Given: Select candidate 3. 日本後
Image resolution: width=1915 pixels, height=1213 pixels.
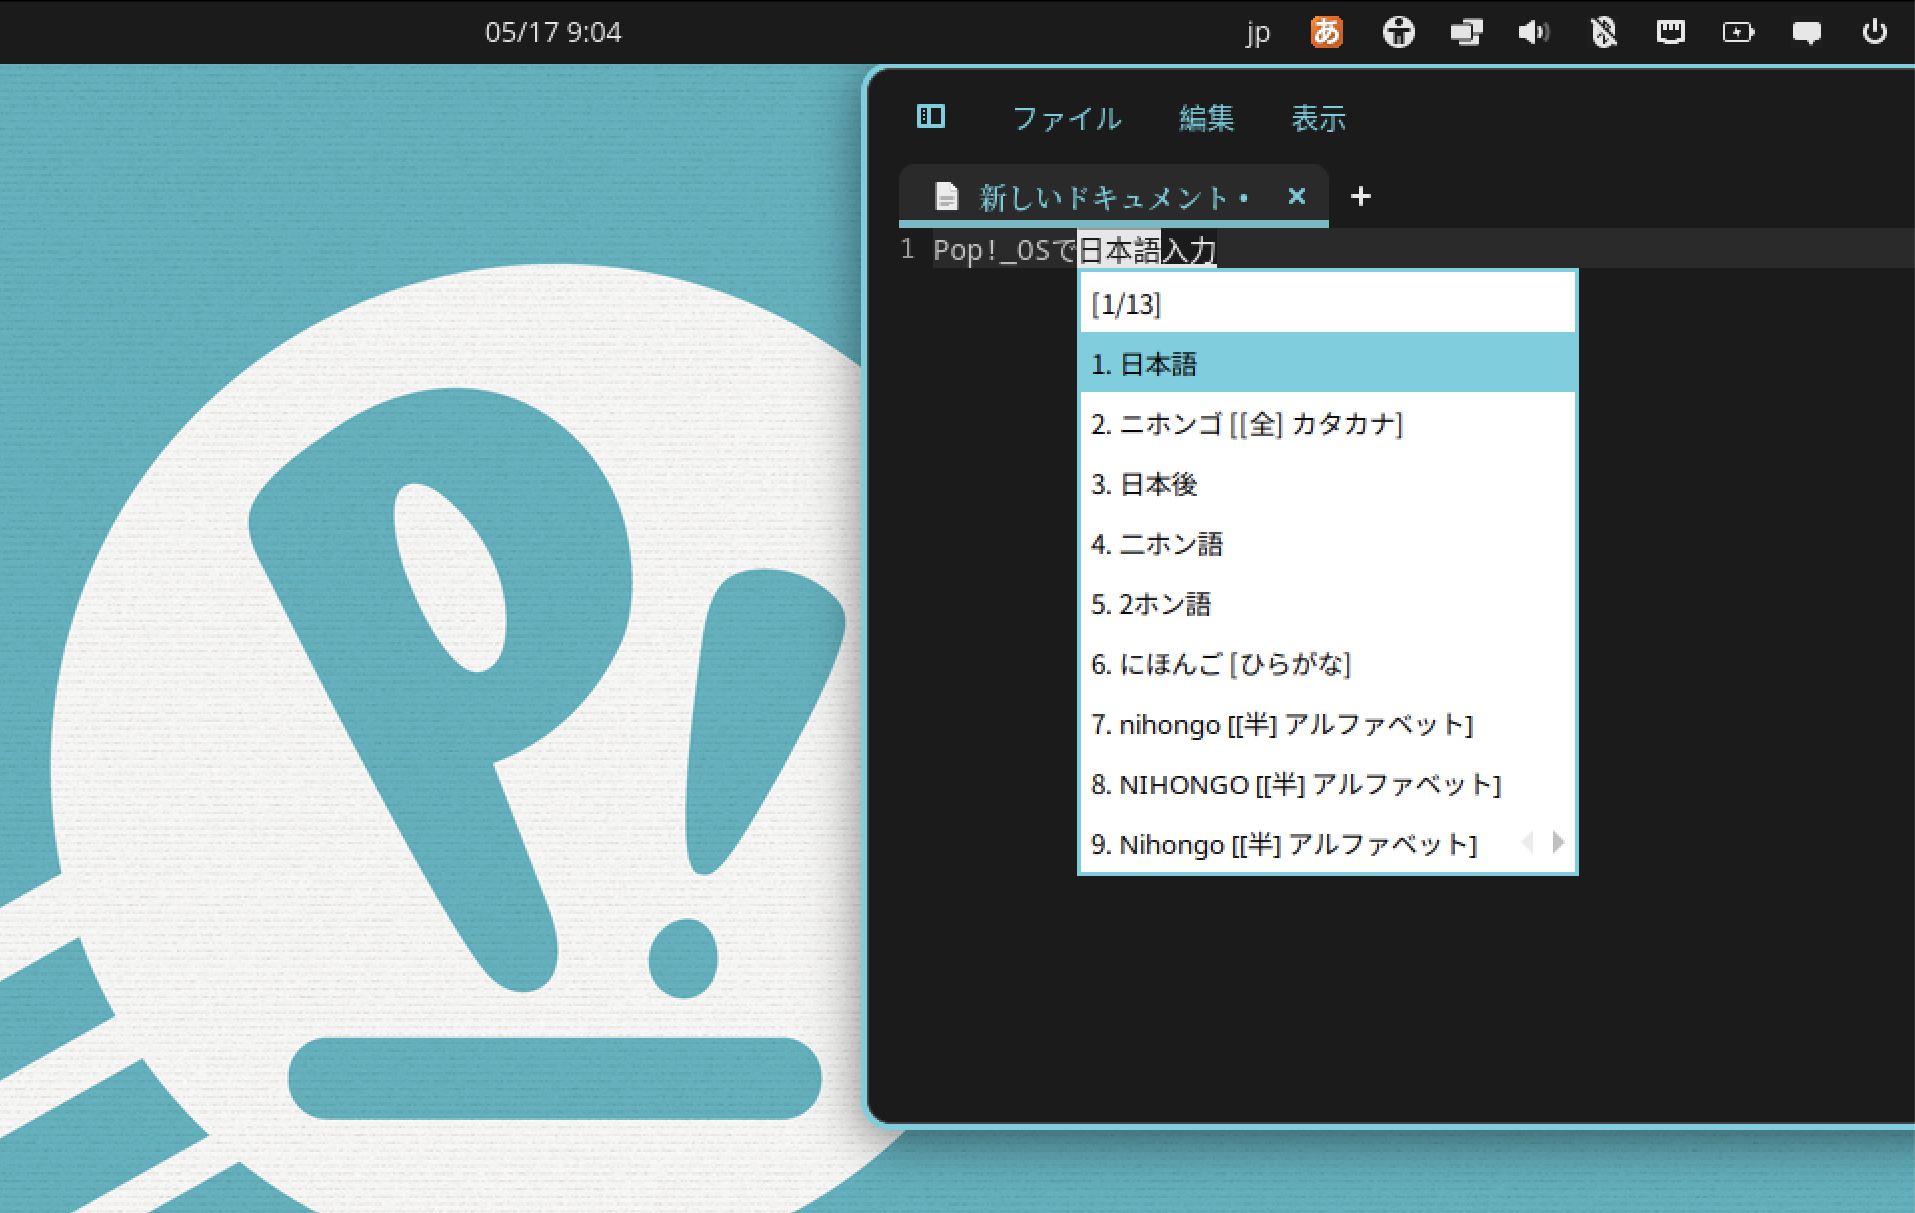Looking at the screenshot, I should [x=1327, y=484].
